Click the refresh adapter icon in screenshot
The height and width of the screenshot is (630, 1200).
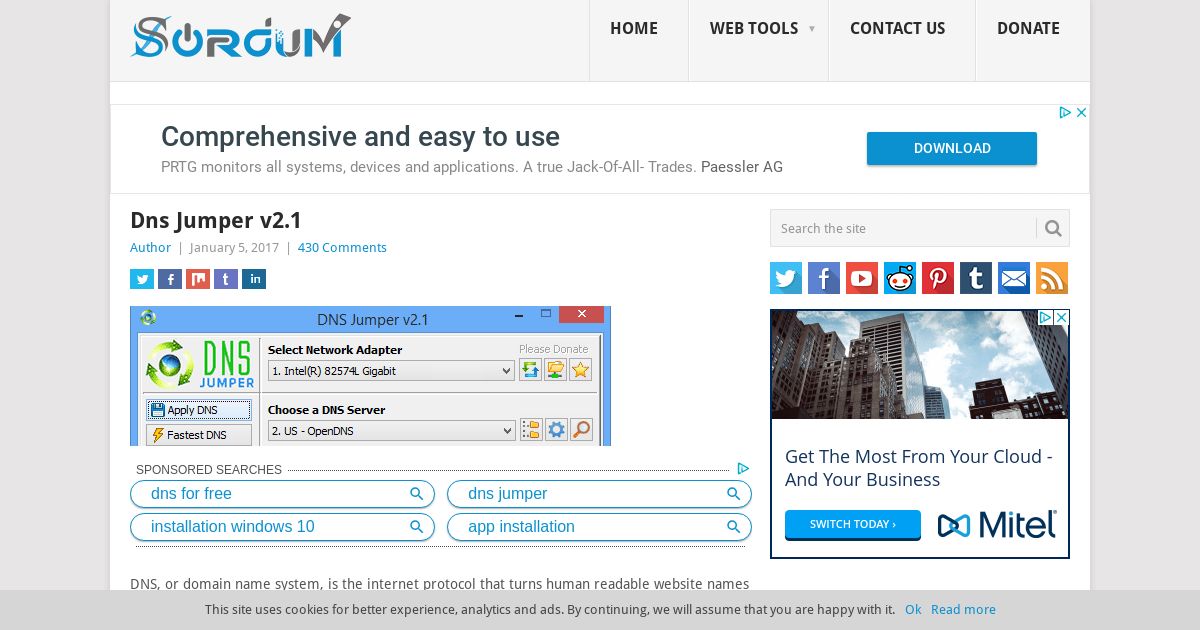click(531, 370)
